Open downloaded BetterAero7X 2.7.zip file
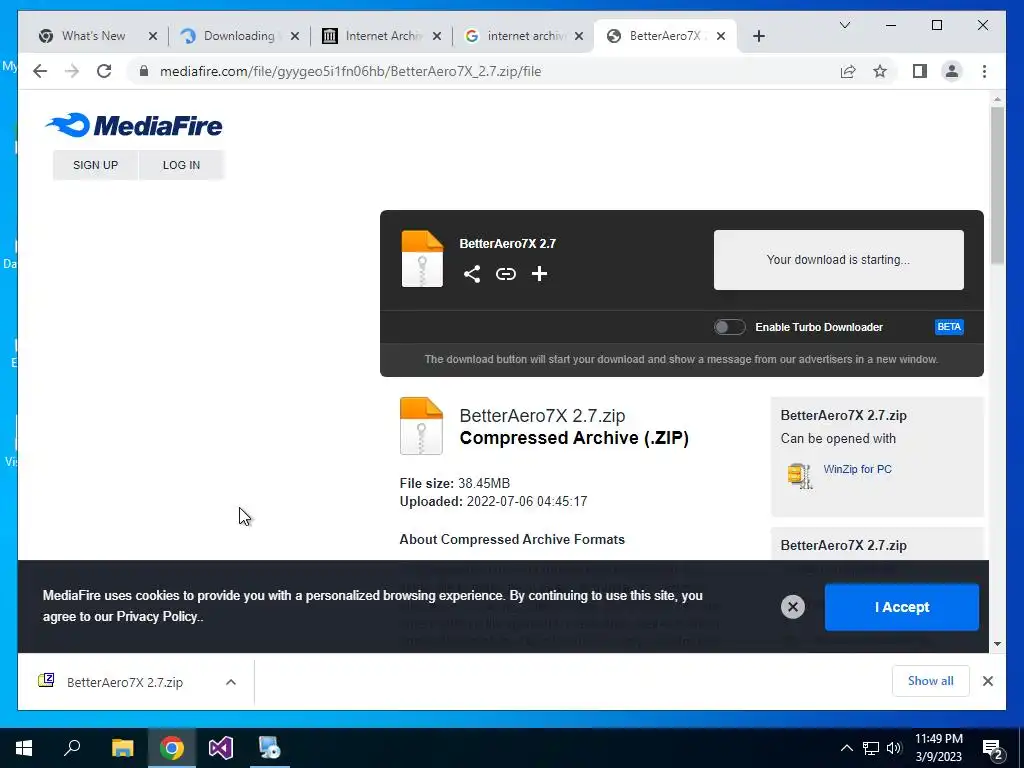 (125, 682)
